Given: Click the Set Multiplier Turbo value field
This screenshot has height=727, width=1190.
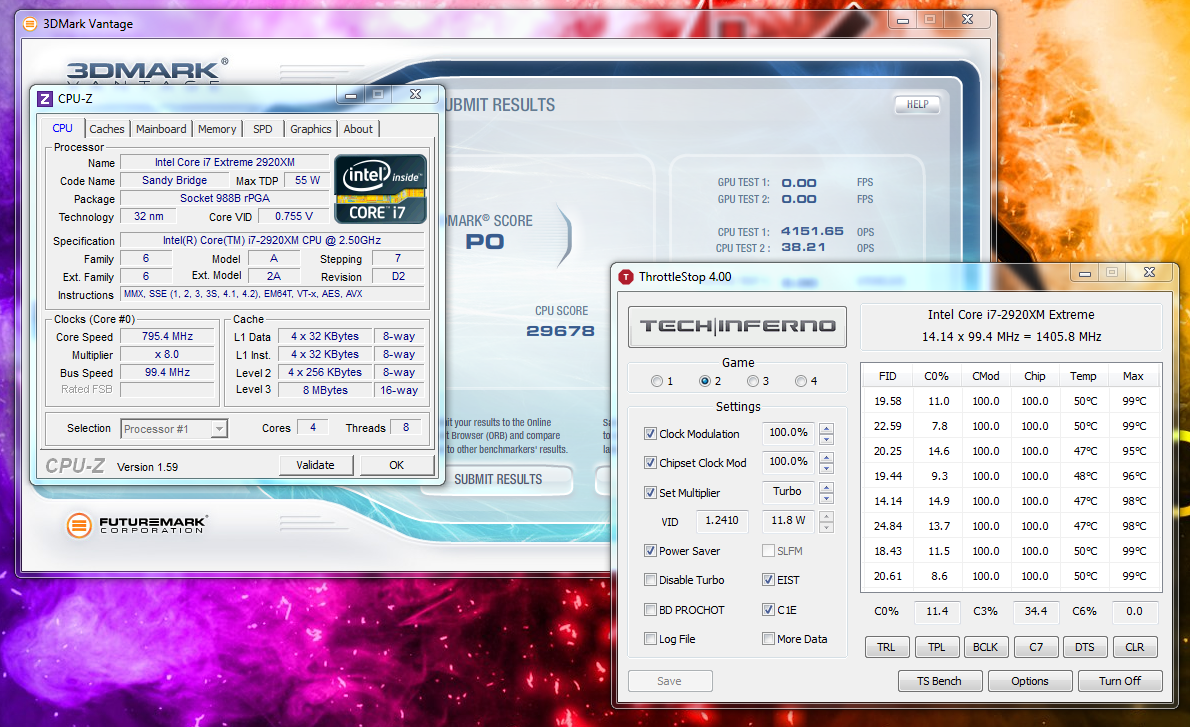Looking at the screenshot, I should (788, 492).
